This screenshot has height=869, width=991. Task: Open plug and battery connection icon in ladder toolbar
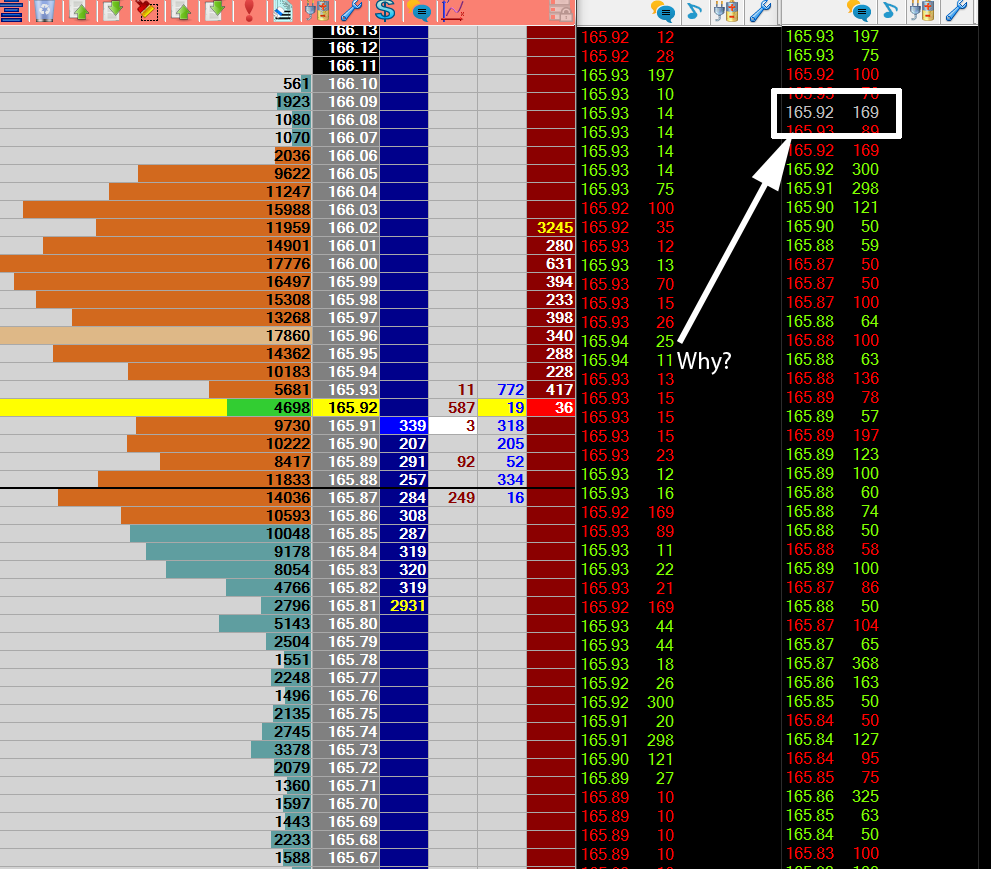tap(317, 11)
